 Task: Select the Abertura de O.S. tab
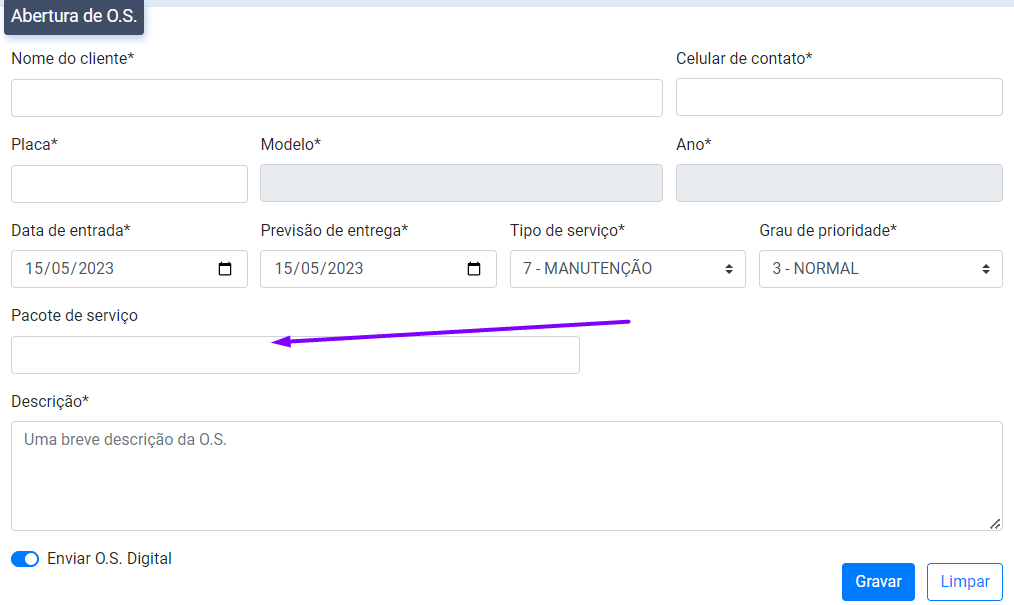click(74, 17)
